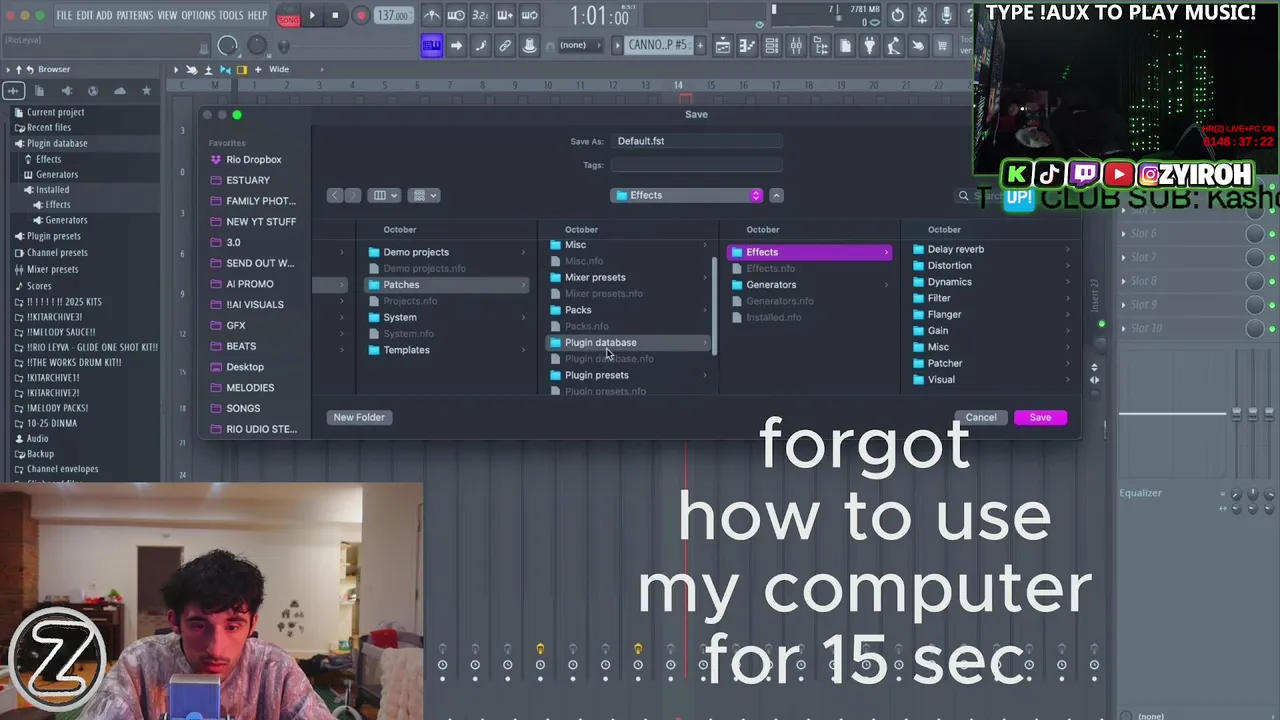Collapse Plugin database in browser tree

57,143
